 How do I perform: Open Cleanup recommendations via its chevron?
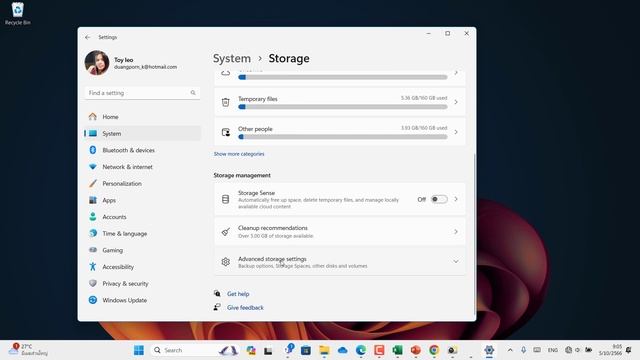point(456,232)
